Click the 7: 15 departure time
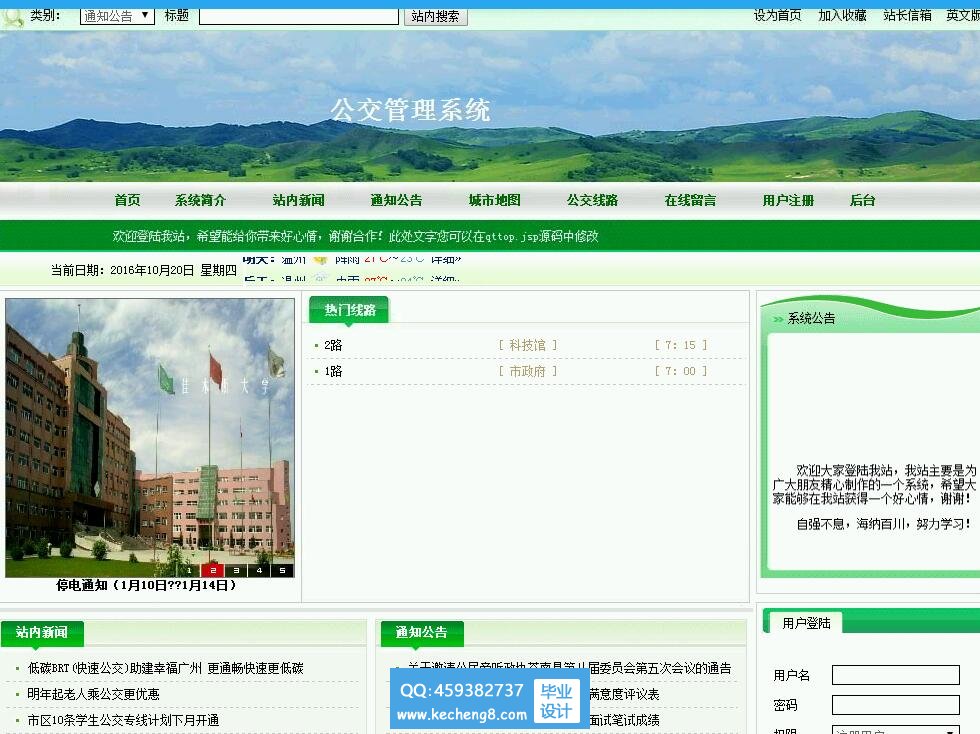Image resolution: width=980 pixels, height=734 pixels. 681,345
